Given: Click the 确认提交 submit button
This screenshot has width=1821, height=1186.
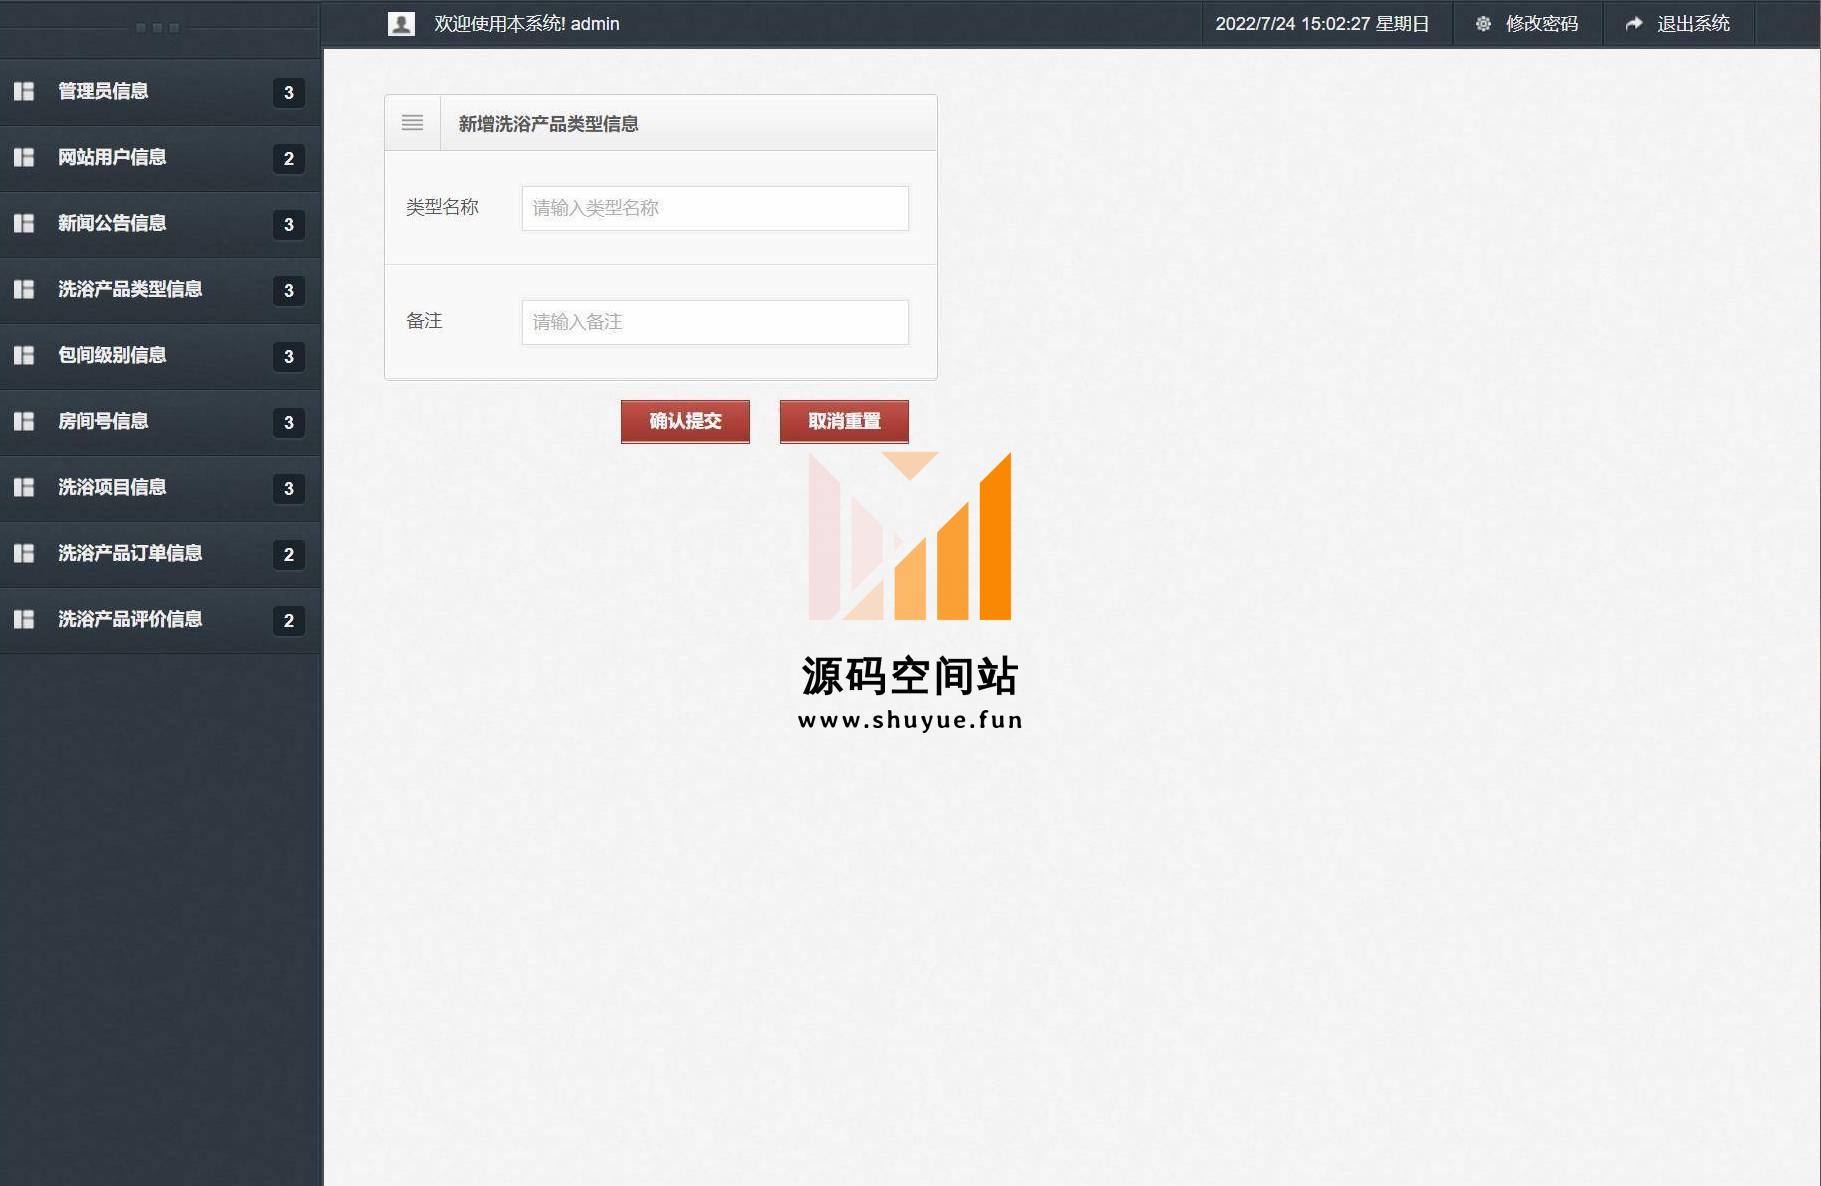Looking at the screenshot, I should [x=685, y=421].
